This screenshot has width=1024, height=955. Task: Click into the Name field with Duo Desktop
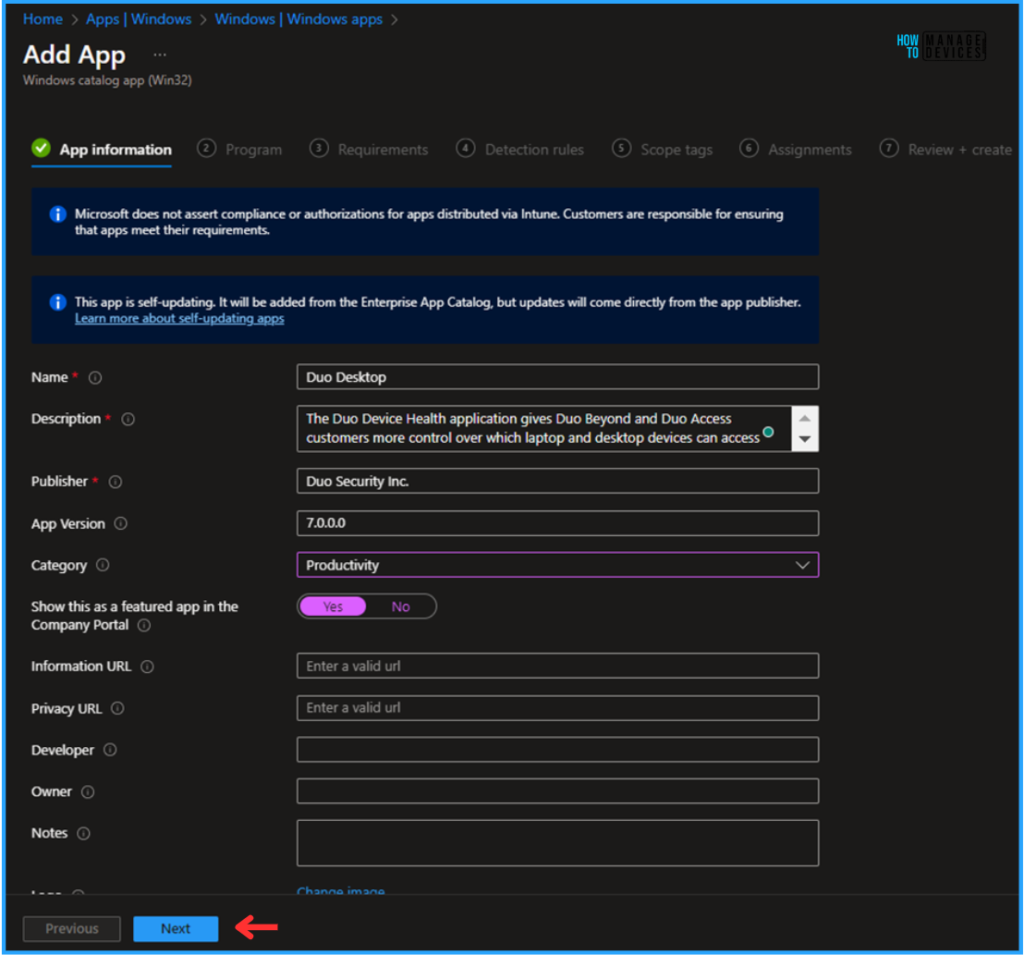click(558, 377)
